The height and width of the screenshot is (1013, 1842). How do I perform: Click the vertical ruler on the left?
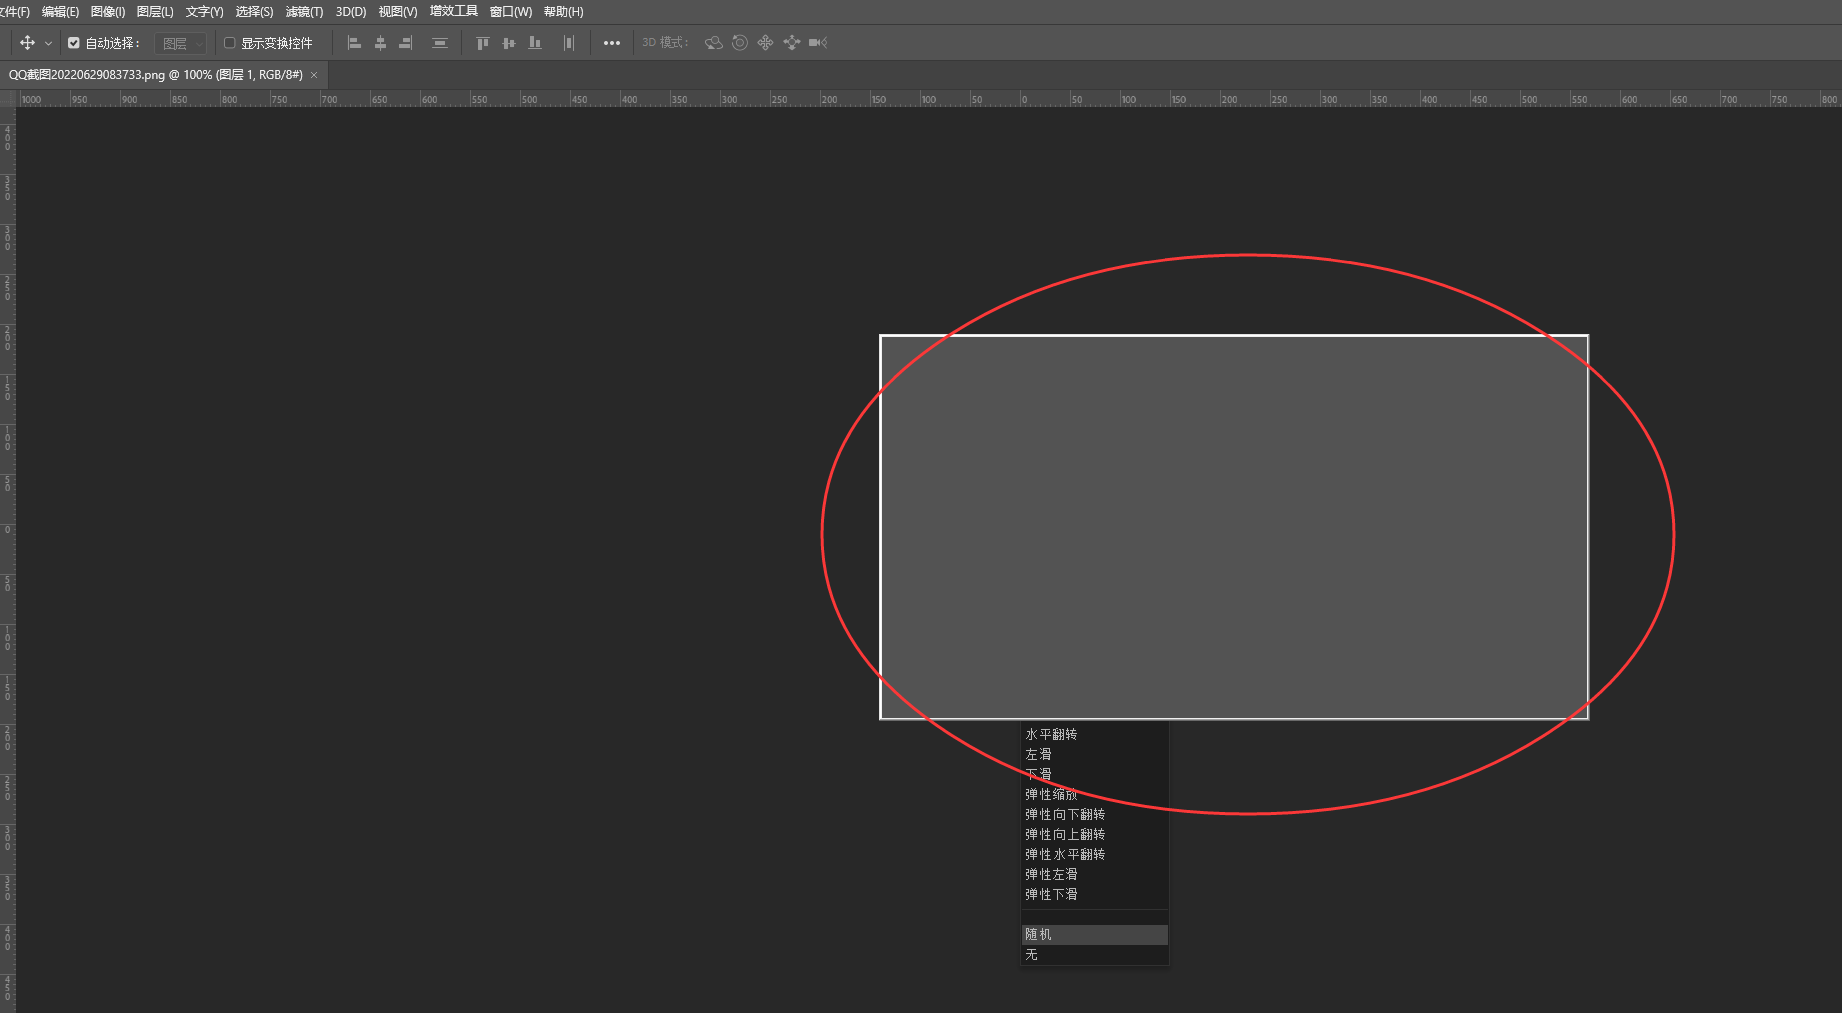(x=8, y=560)
